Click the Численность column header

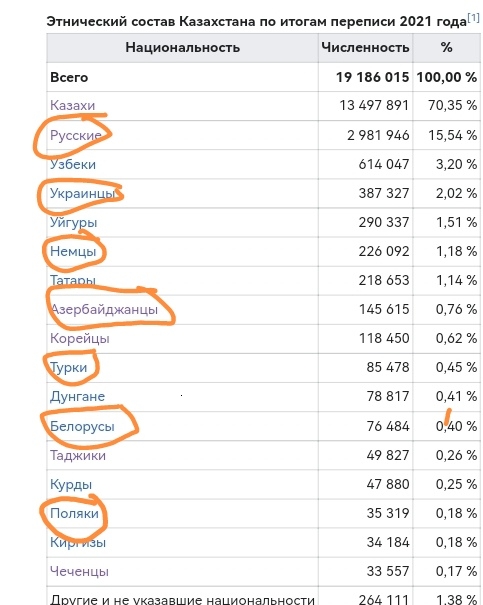point(365,47)
